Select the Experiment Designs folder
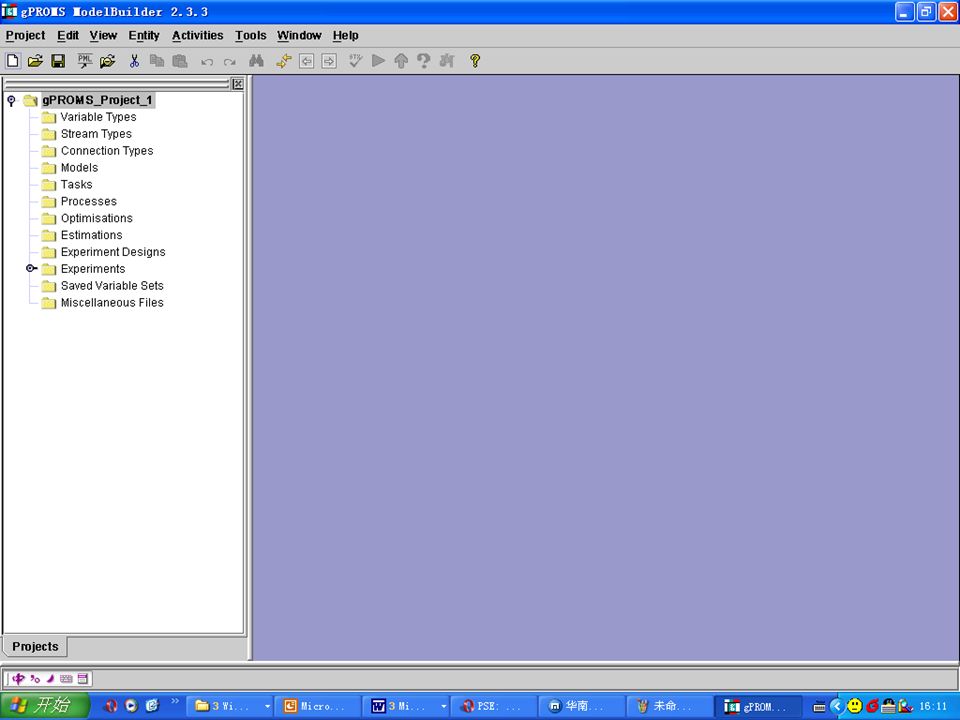Image resolution: width=960 pixels, height=720 pixels. (113, 252)
